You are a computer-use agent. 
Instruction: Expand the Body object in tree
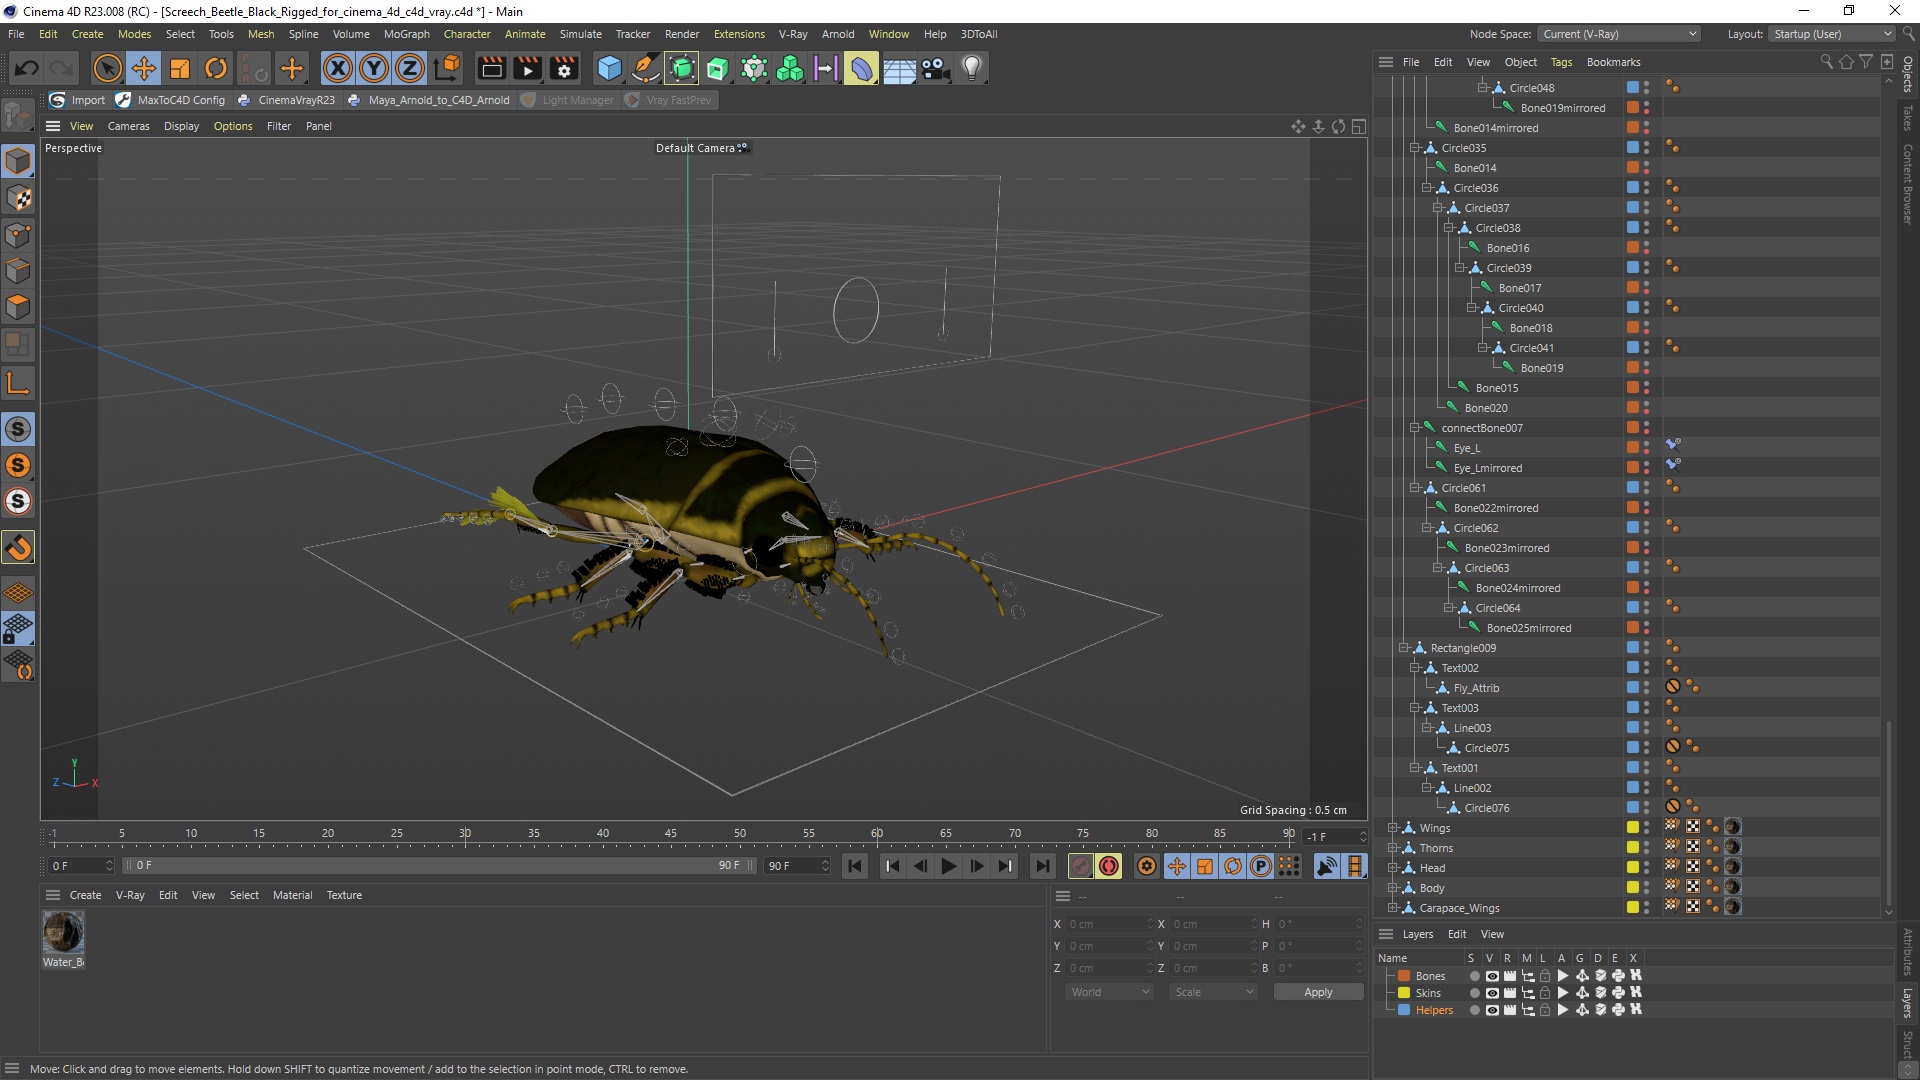[x=1392, y=888]
